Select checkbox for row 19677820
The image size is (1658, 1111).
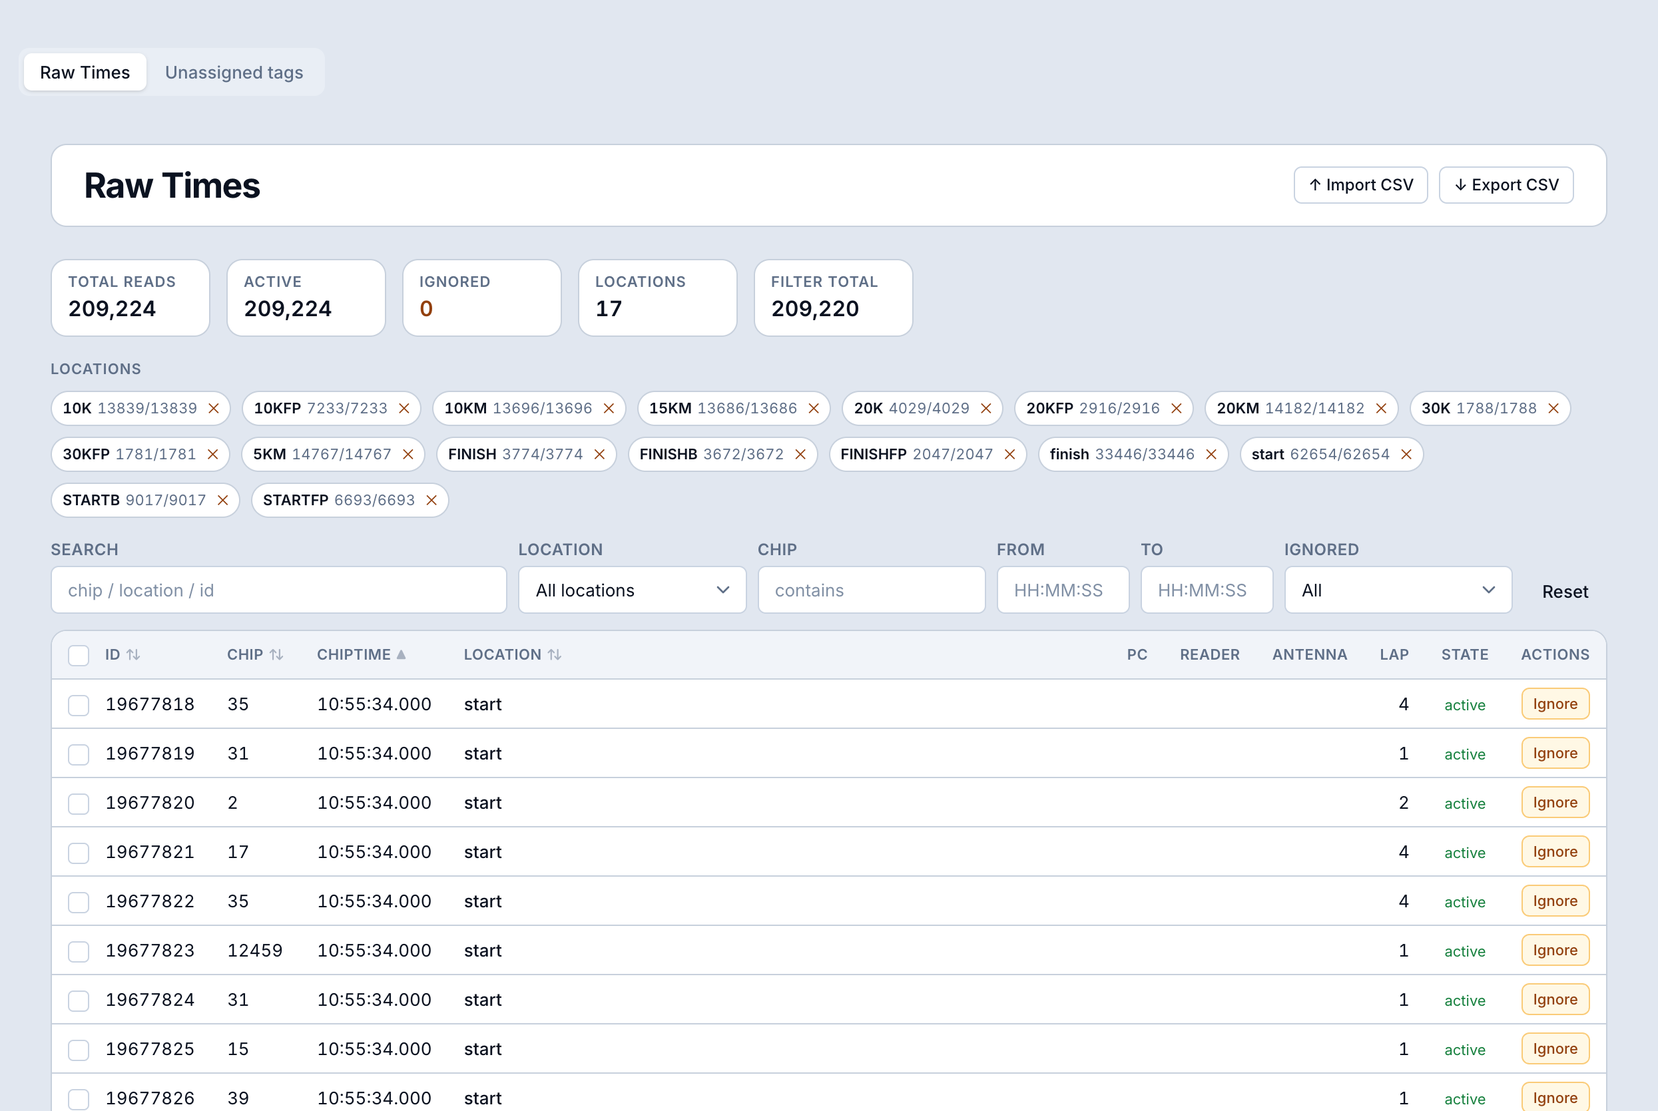click(79, 803)
